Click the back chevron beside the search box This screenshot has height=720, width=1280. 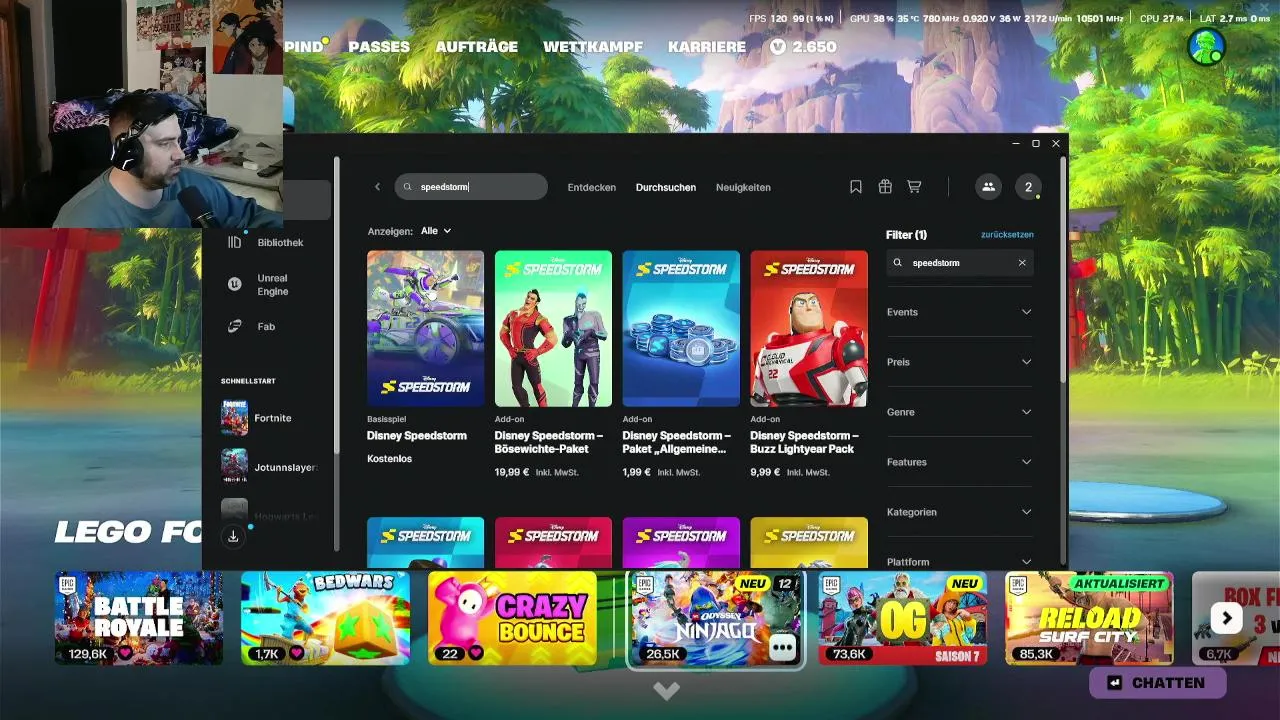click(x=377, y=187)
